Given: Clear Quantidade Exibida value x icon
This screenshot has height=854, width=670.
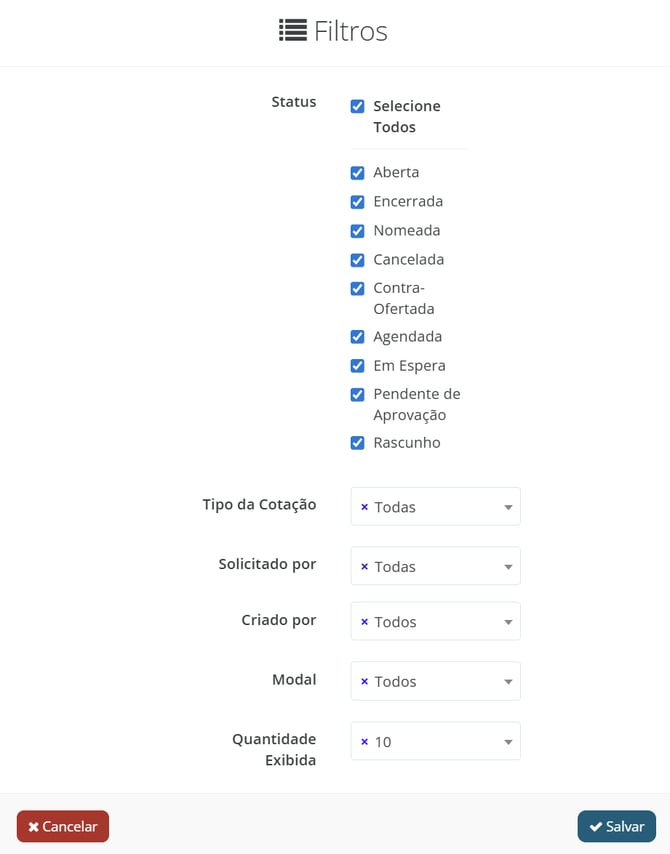Looking at the screenshot, I should point(364,742).
